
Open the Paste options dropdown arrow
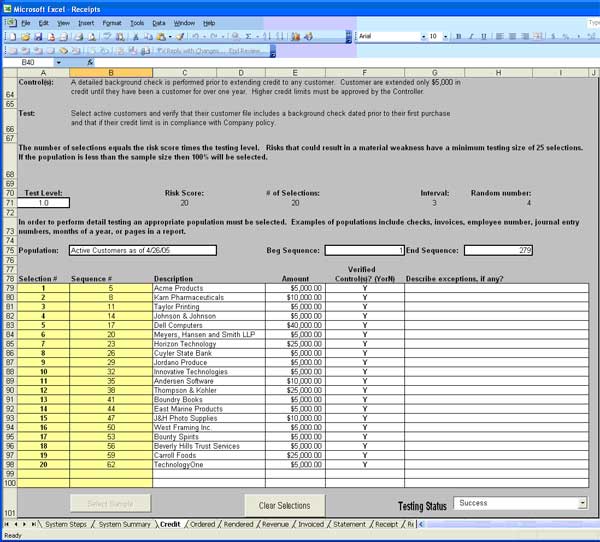tap(170, 37)
